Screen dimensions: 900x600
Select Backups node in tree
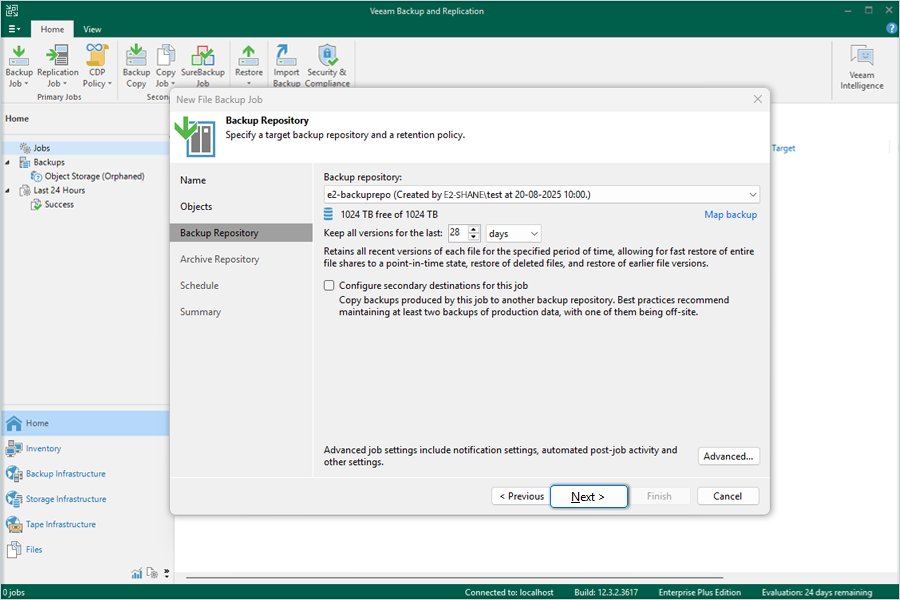point(49,162)
